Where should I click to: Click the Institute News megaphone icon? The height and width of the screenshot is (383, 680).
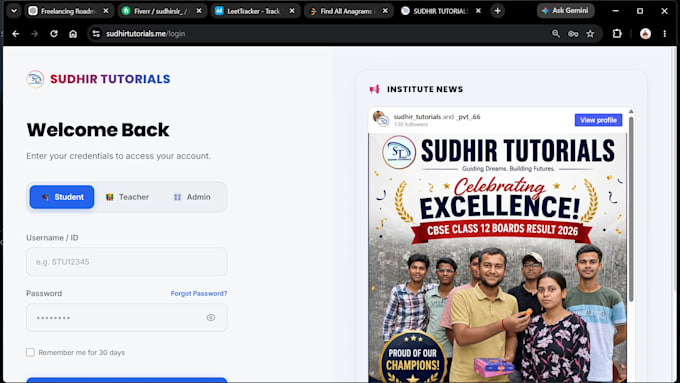[374, 89]
